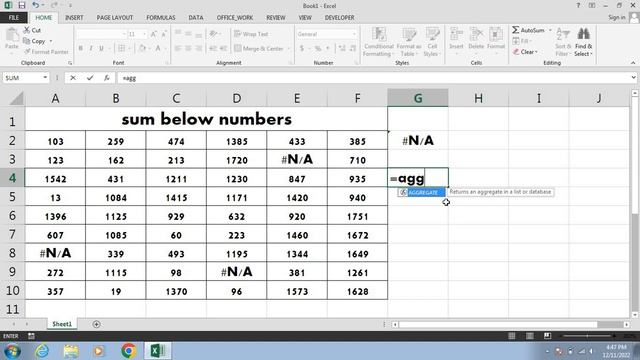Open the AutoSum dropdown arrow
Screen dimensions: 640x360
tap(550, 30)
